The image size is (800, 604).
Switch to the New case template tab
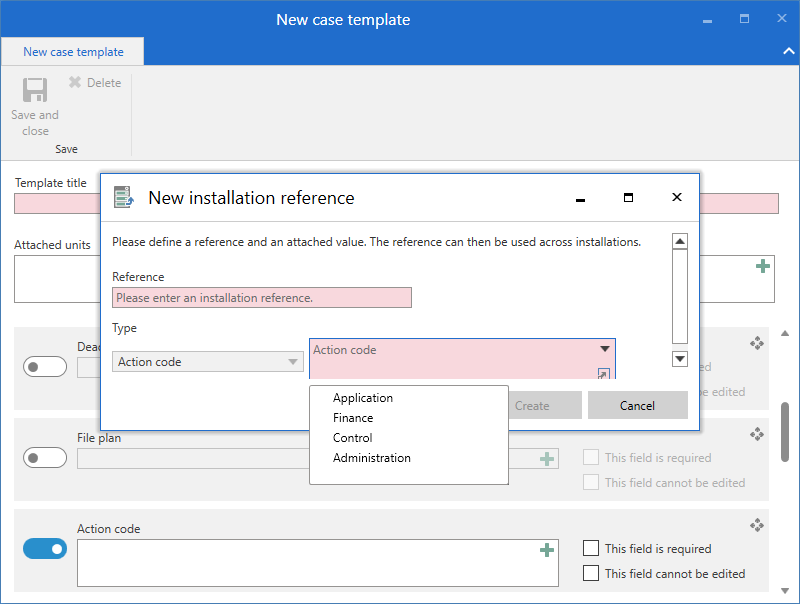tap(73, 52)
